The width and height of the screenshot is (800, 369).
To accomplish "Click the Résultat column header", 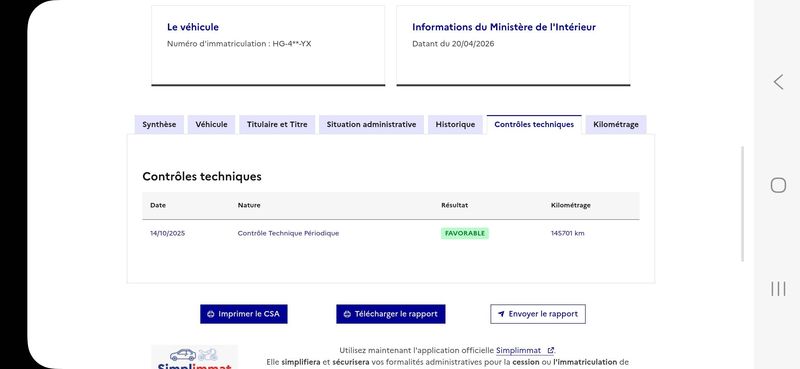I will (455, 205).
